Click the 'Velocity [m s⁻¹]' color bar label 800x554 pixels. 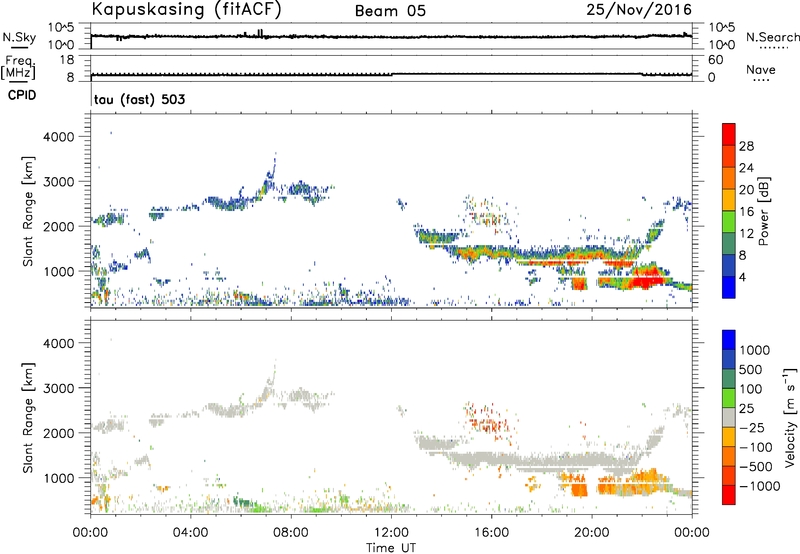click(790, 417)
